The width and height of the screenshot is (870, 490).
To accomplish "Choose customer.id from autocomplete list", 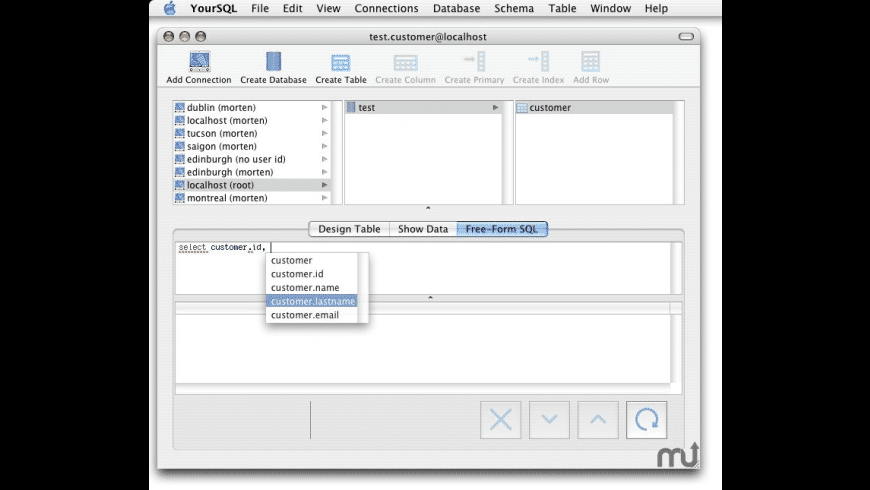I will click(312, 274).
